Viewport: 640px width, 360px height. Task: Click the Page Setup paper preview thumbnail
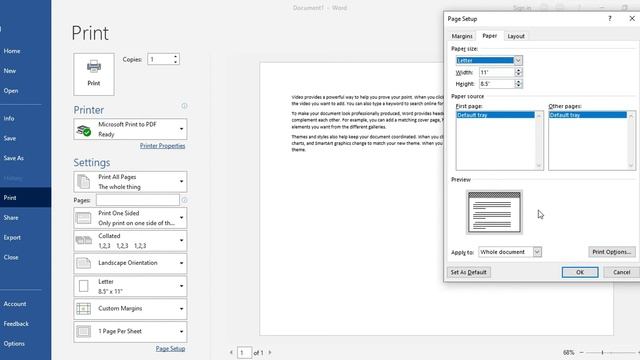(x=494, y=212)
